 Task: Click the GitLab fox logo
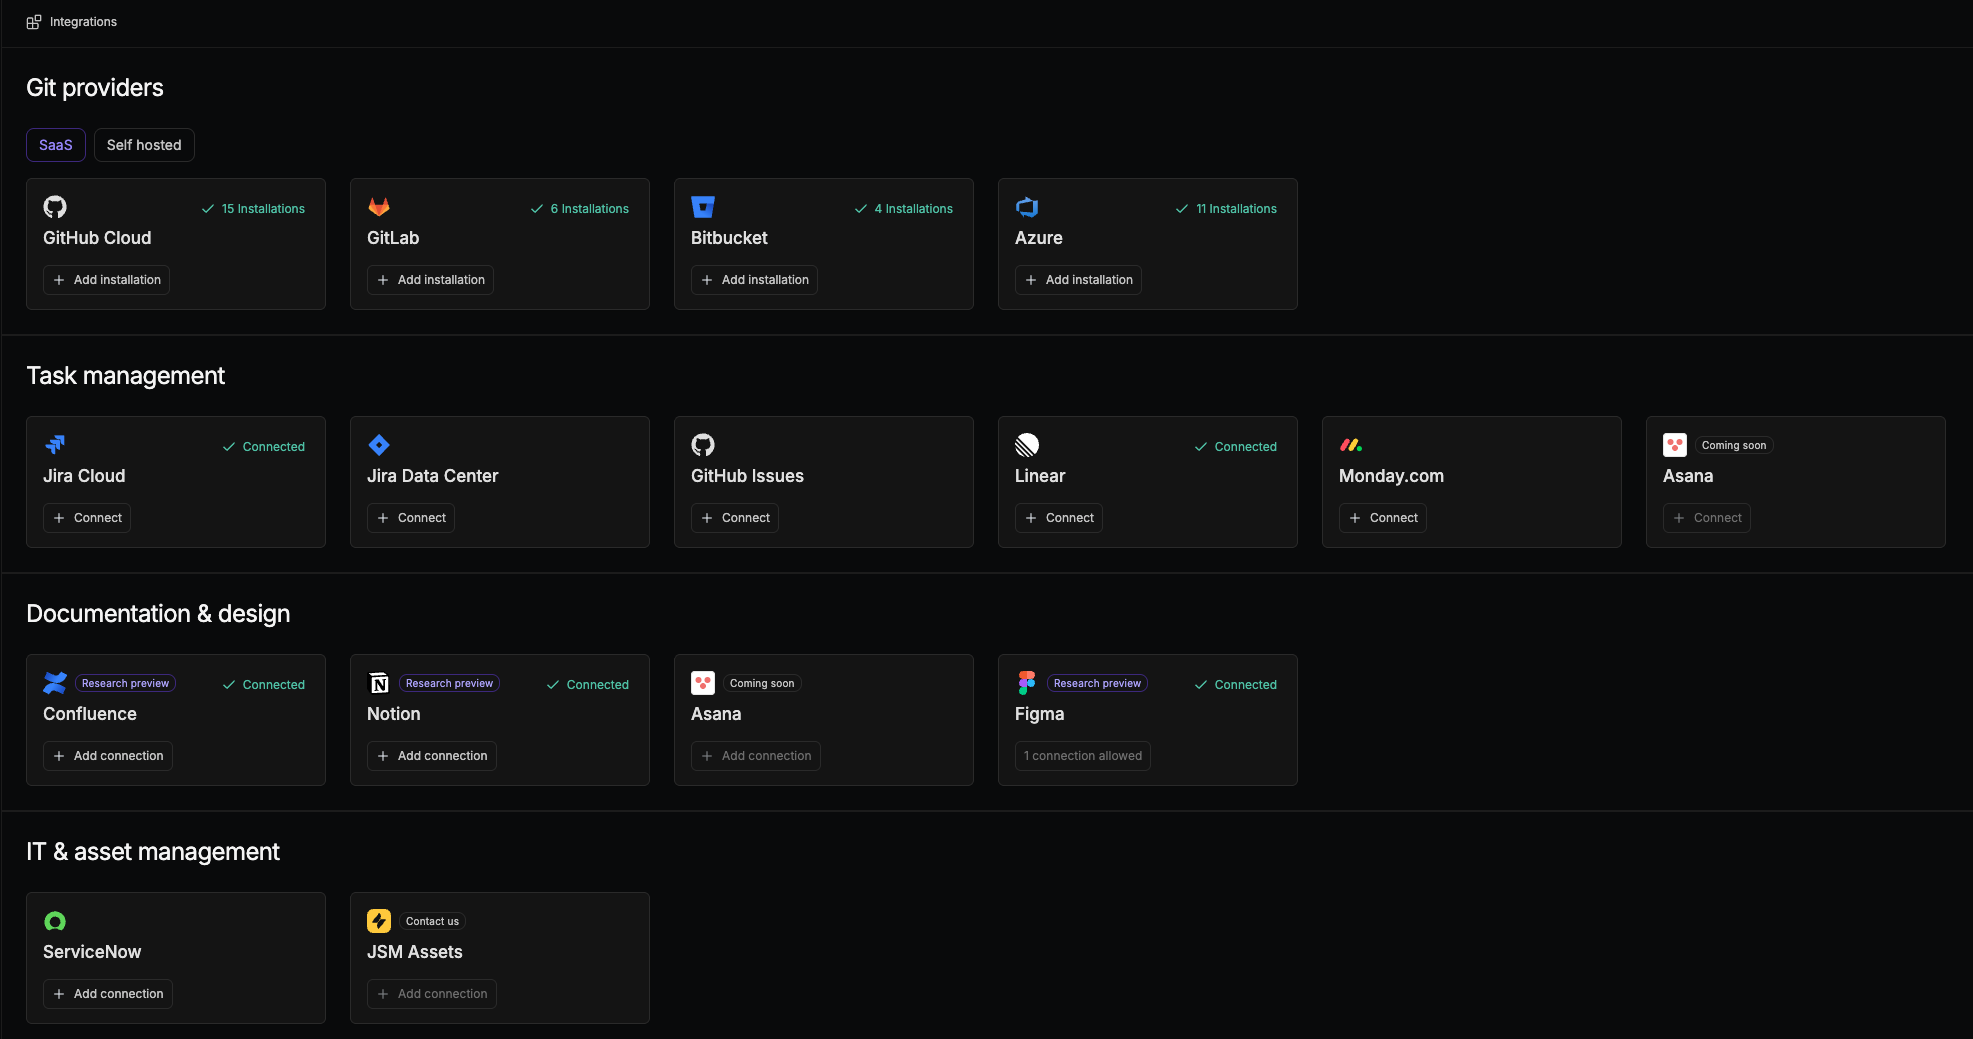coord(379,207)
